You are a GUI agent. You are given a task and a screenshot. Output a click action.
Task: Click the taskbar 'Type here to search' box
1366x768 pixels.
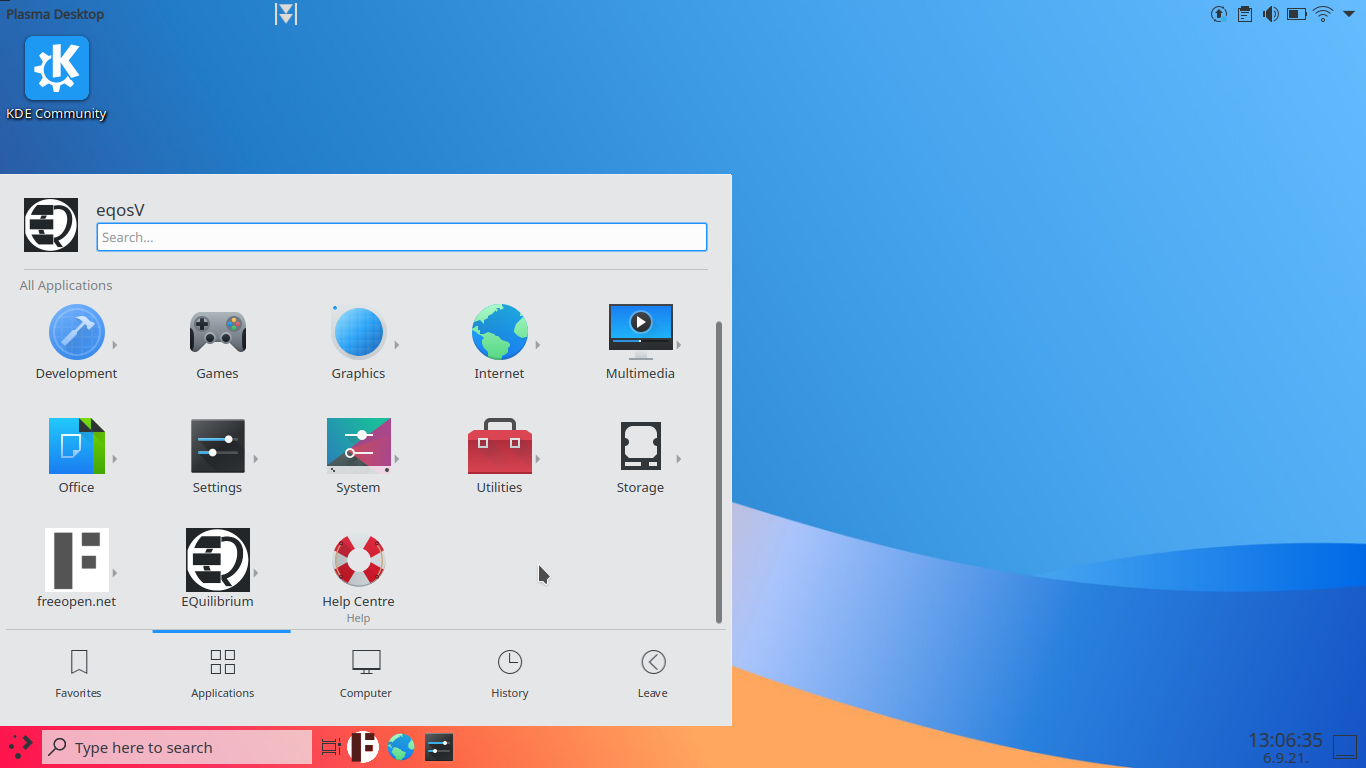pyautogui.click(x=177, y=747)
